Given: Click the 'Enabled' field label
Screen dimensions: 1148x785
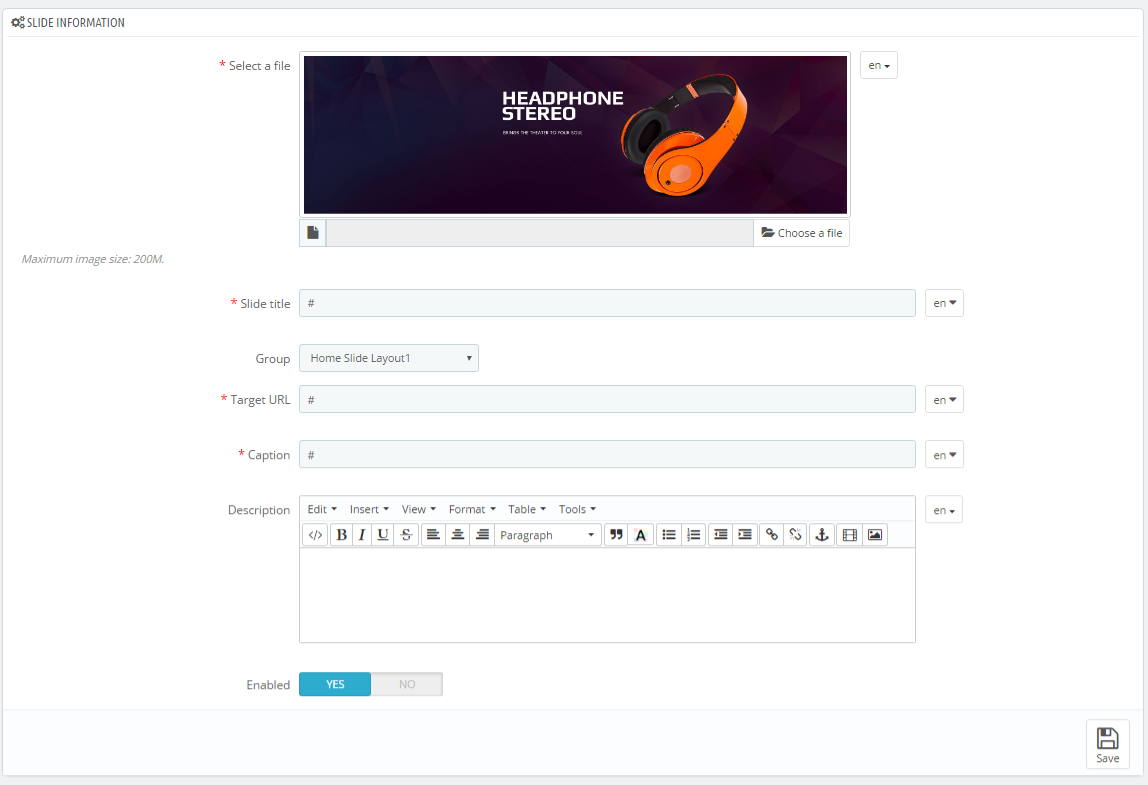Looking at the screenshot, I should coord(268,685).
